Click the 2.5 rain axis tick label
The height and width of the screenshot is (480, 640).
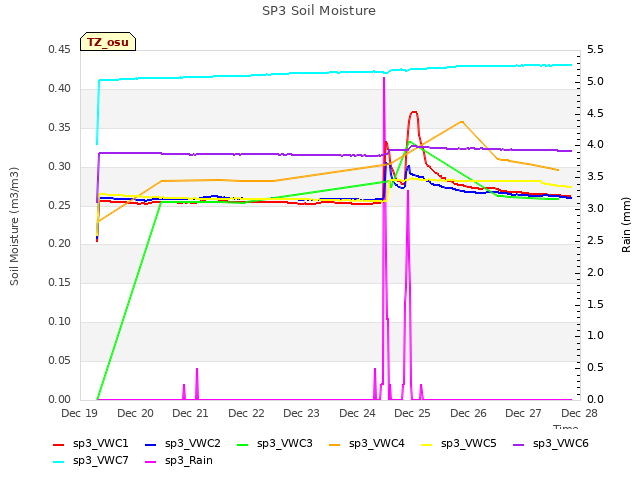click(x=595, y=240)
